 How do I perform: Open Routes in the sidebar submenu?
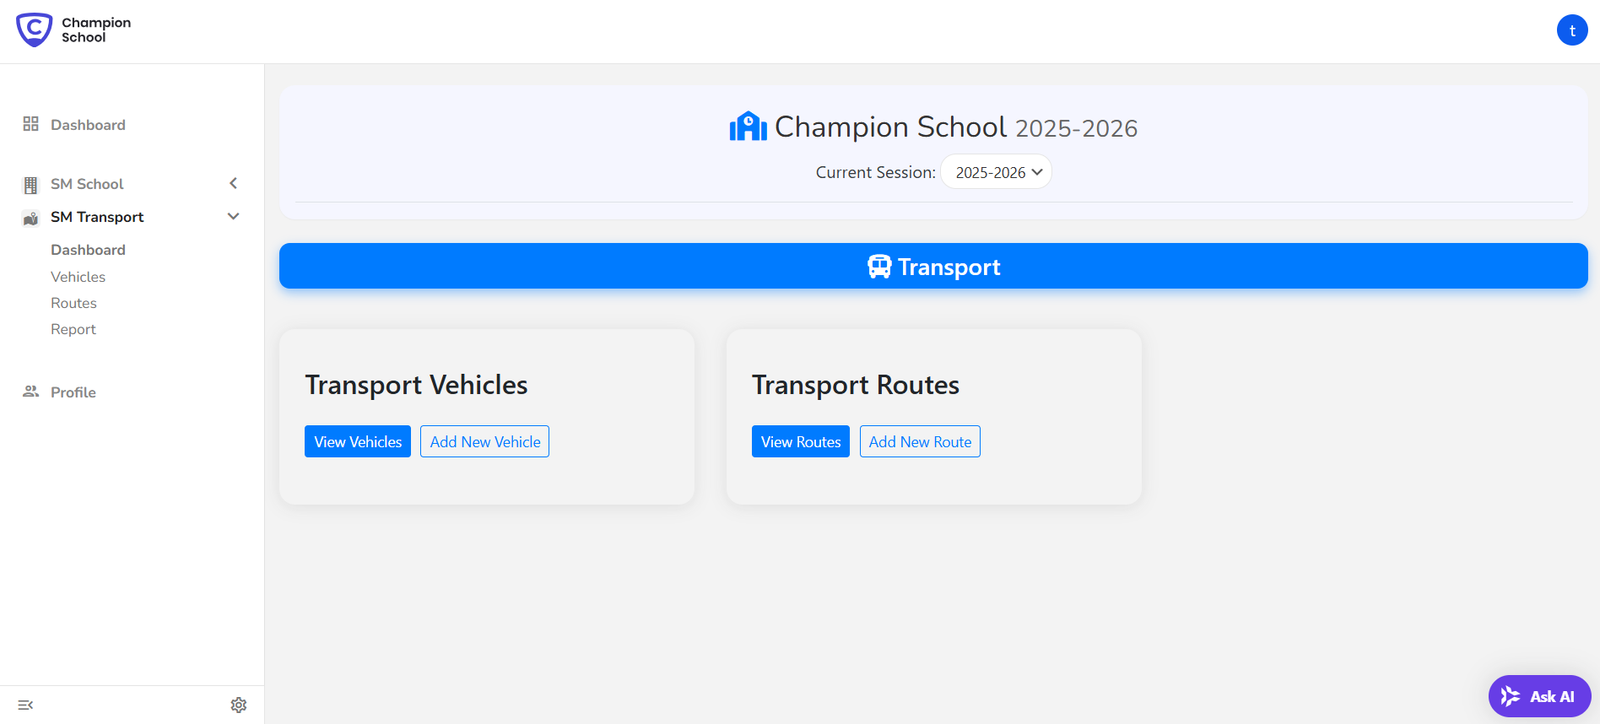click(74, 303)
